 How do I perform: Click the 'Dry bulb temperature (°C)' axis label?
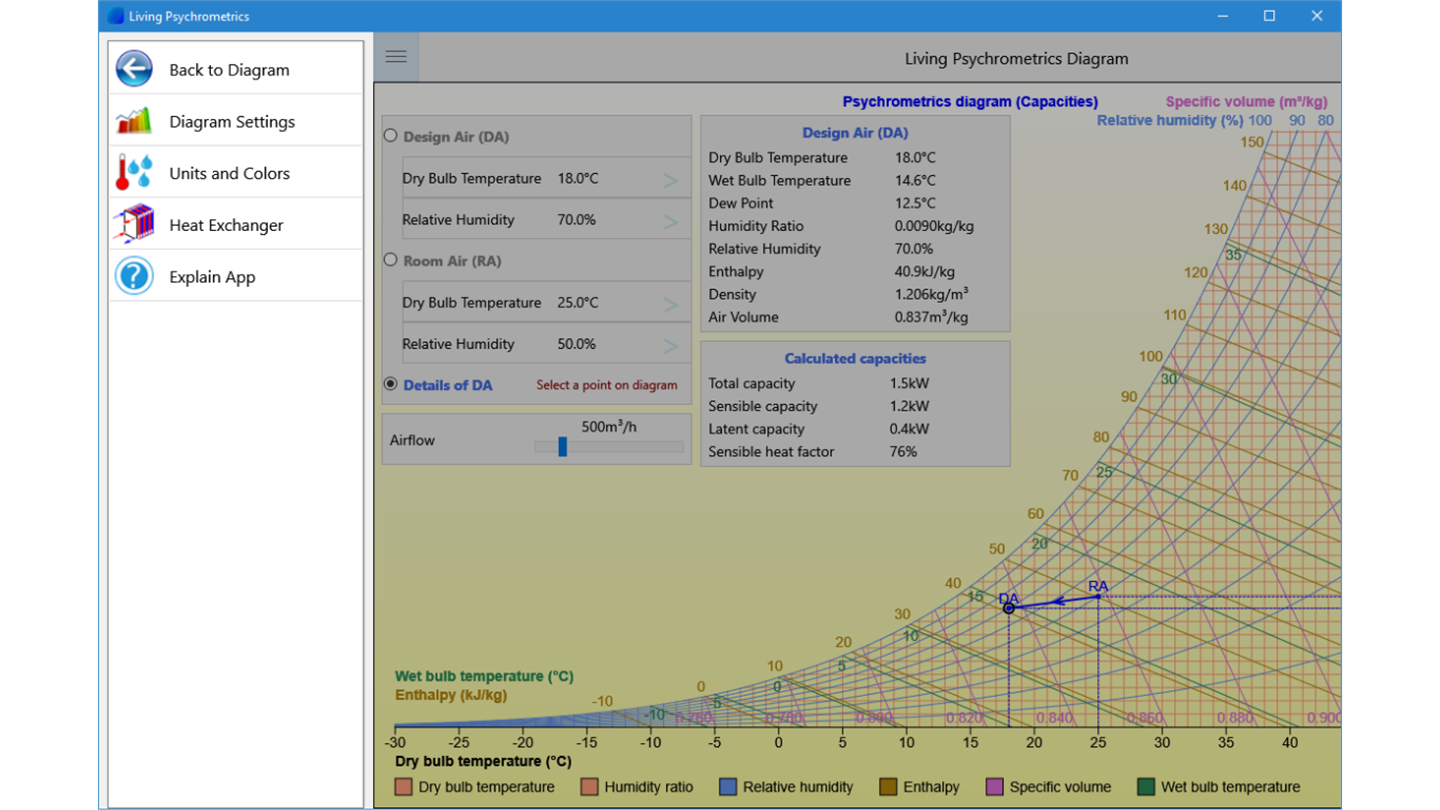click(x=483, y=761)
